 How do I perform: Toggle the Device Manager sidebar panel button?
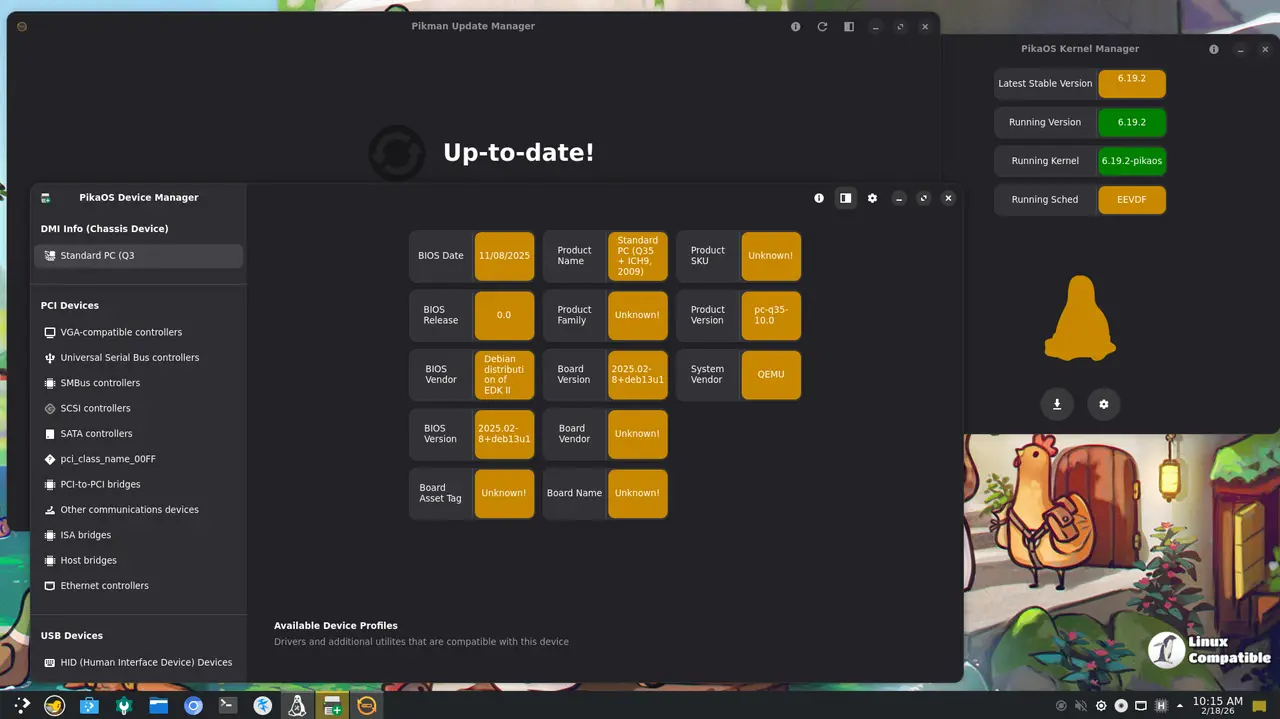tap(846, 198)
